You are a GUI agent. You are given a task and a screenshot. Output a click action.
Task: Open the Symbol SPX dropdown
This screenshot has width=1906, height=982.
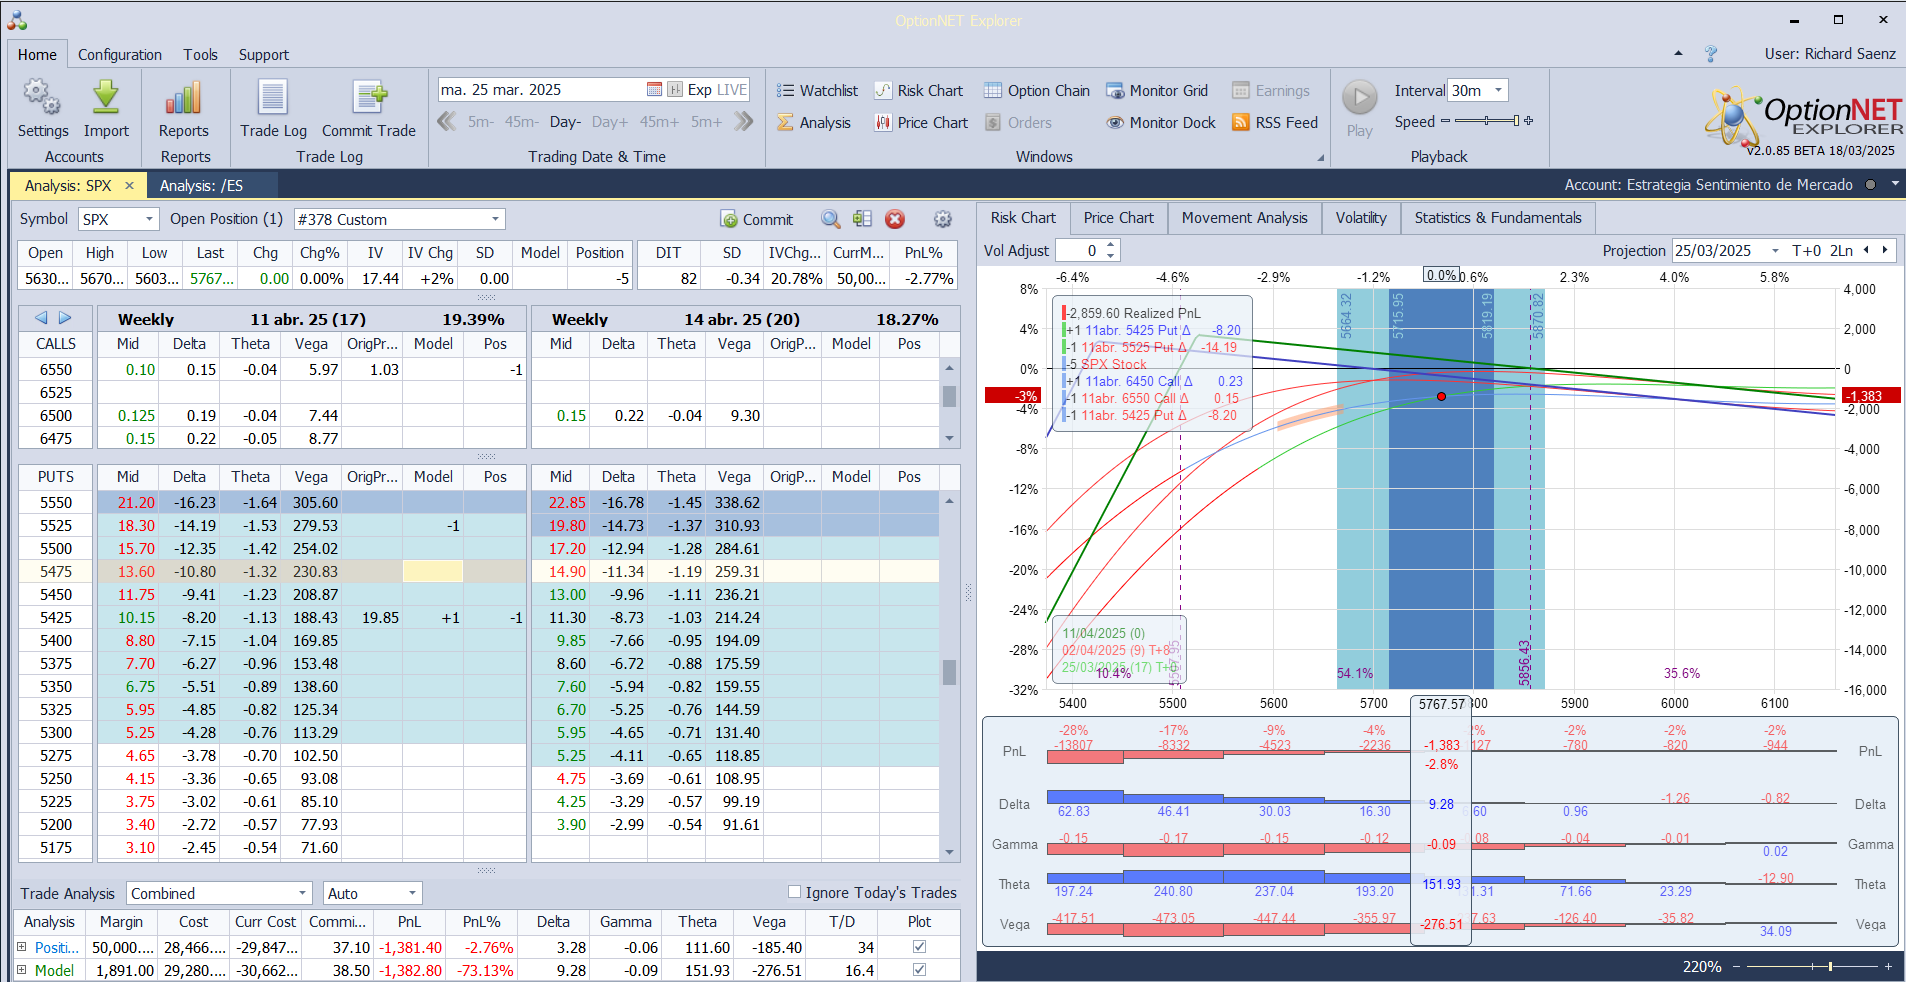click(149, 219)
